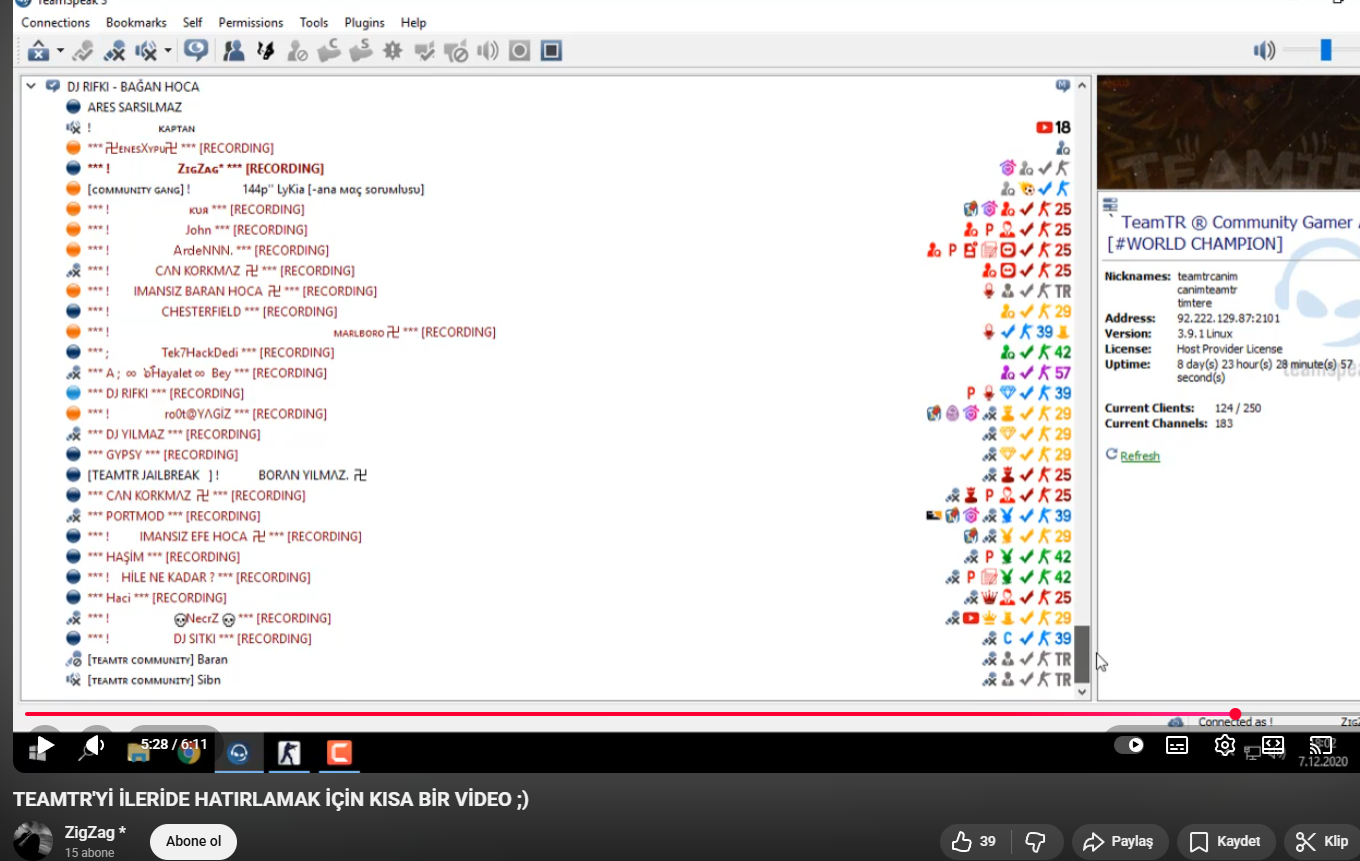Viewport: 1360px width, 861px height.
Task: Open the Tools menu
Action: [314, 22]
